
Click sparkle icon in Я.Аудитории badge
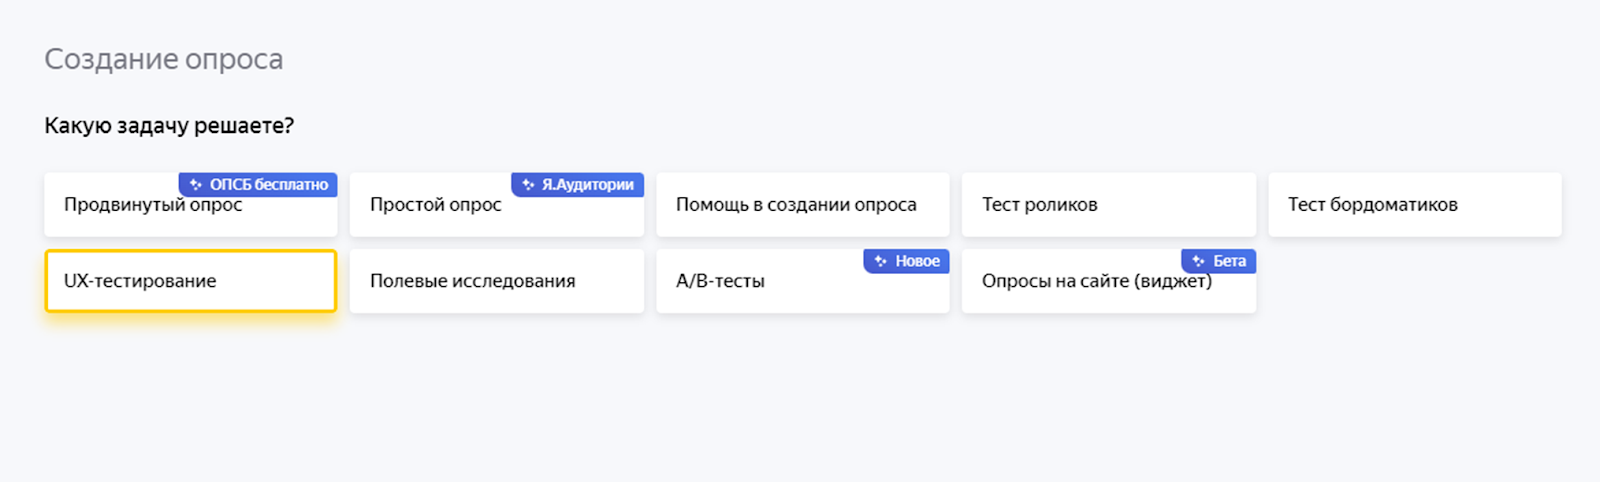tap(528, 185)
